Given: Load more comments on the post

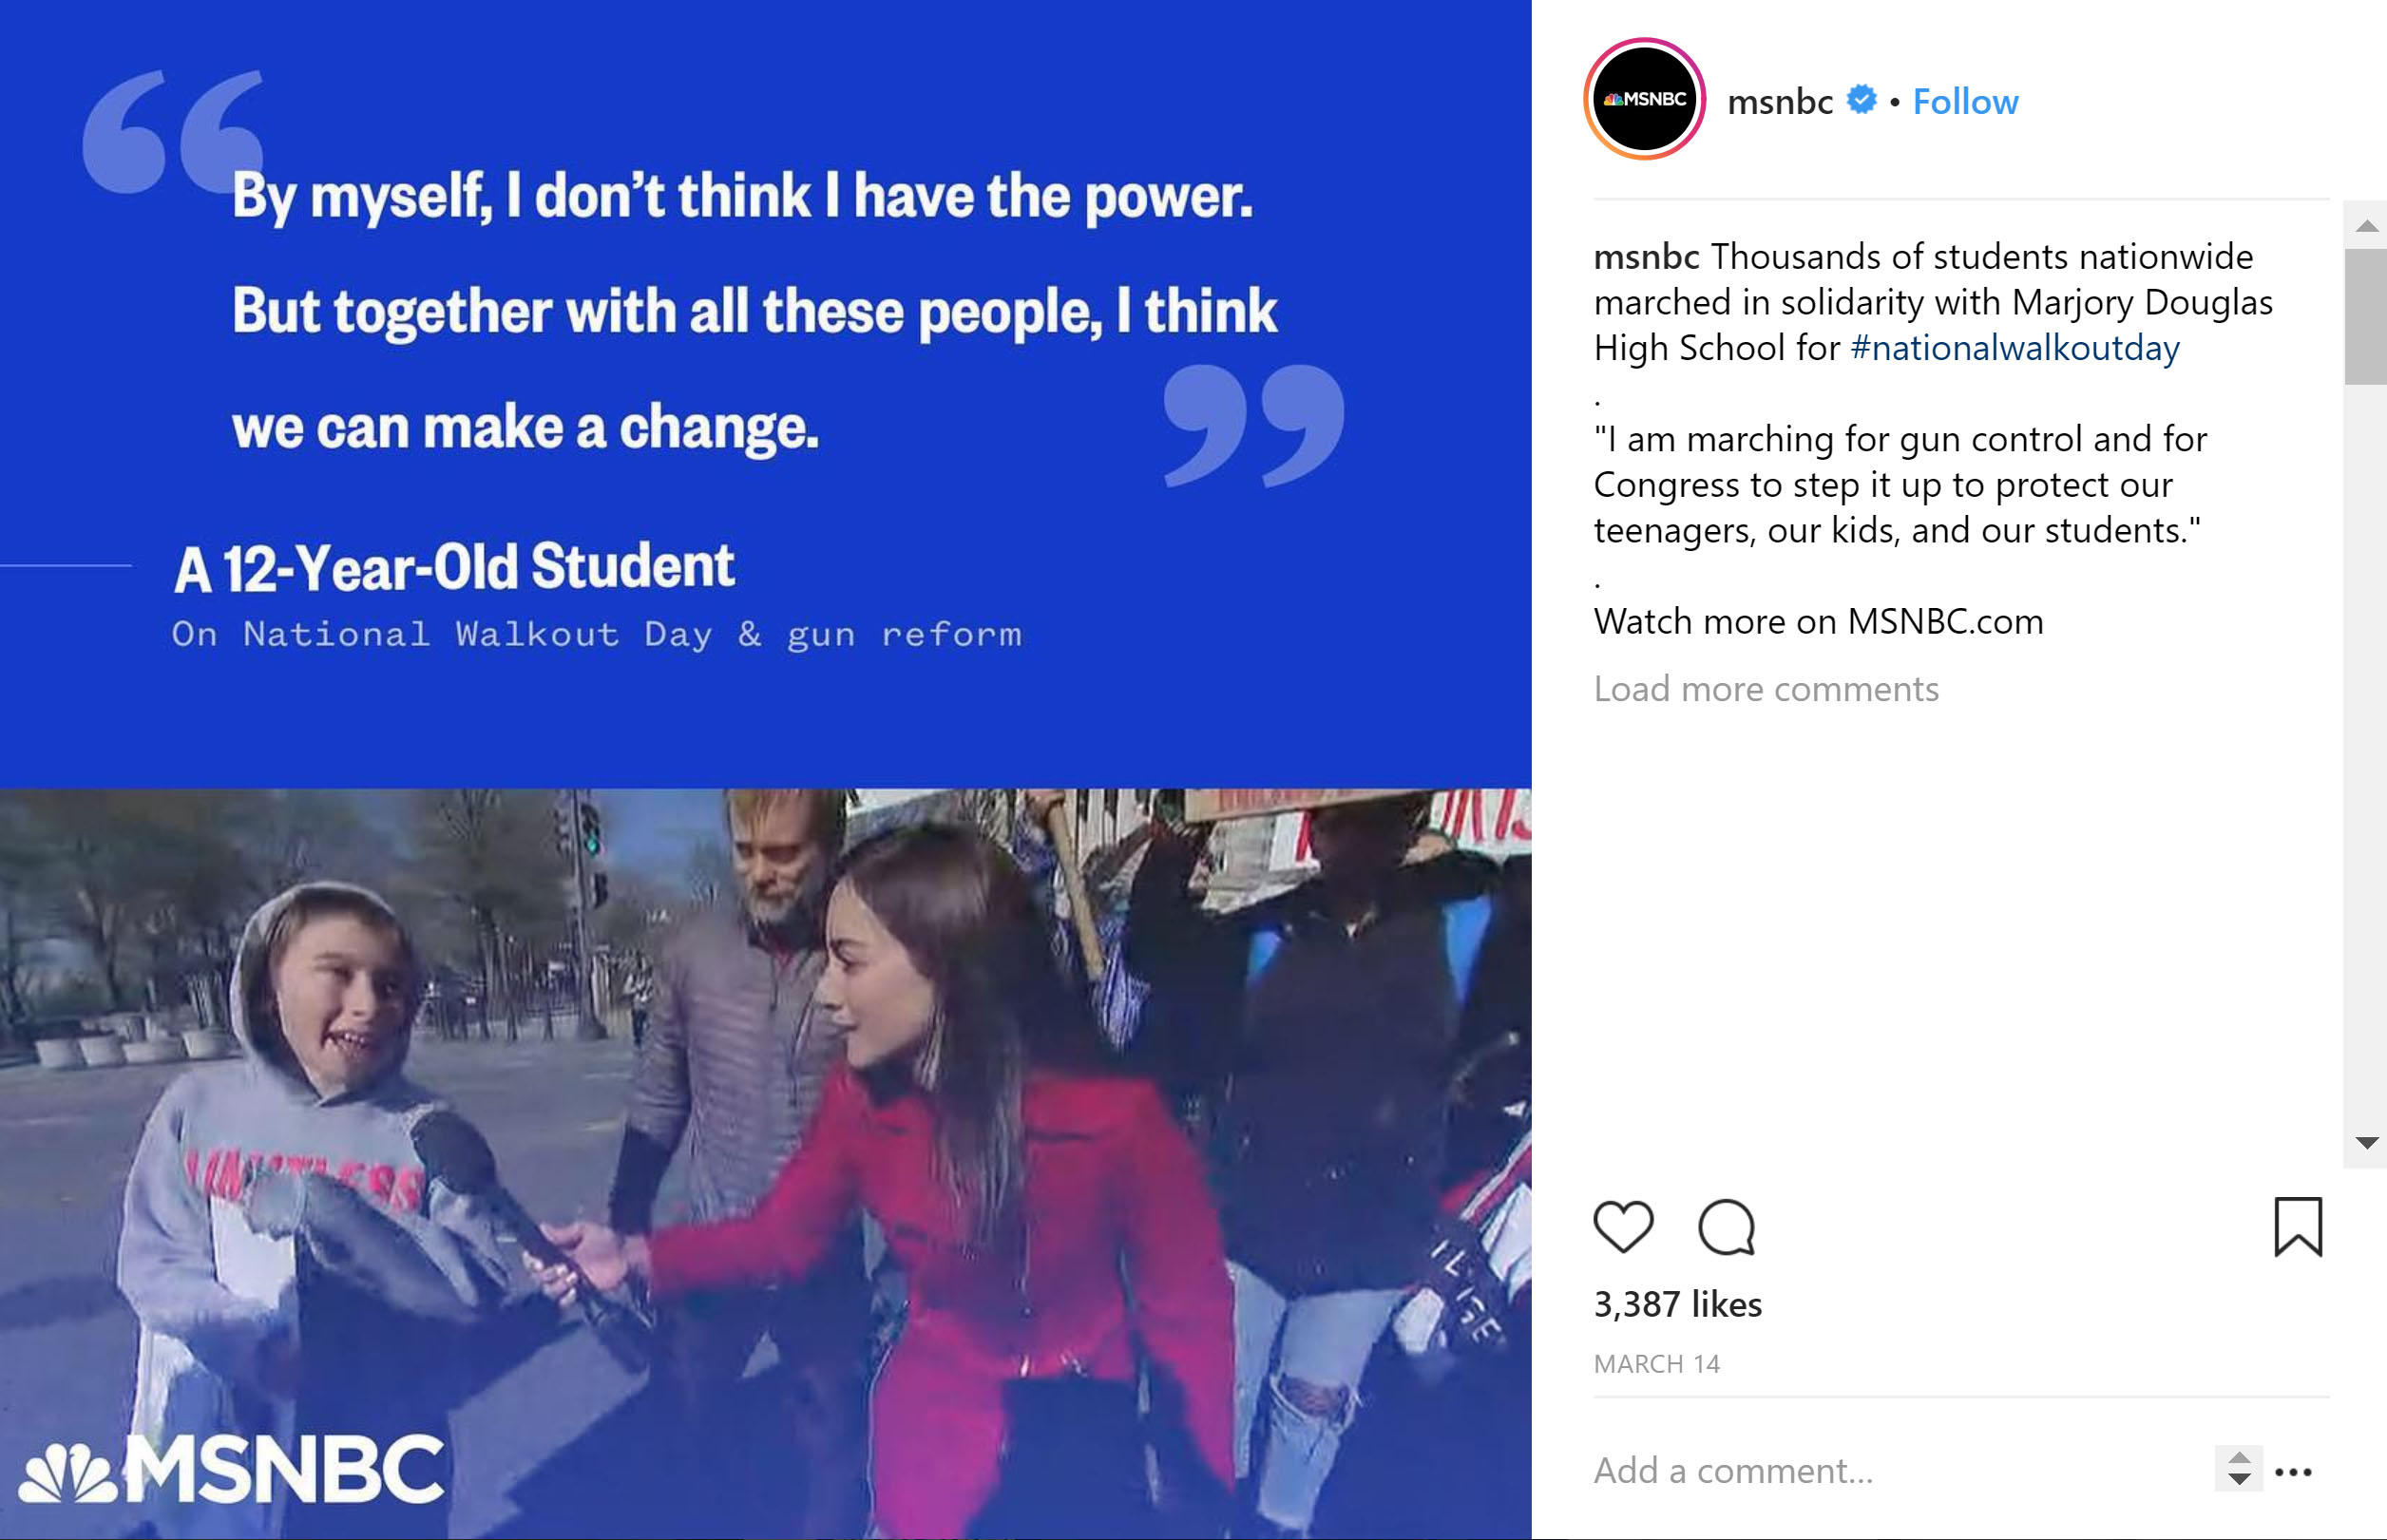Looking at the screenshot, I should pos(1766,689).
